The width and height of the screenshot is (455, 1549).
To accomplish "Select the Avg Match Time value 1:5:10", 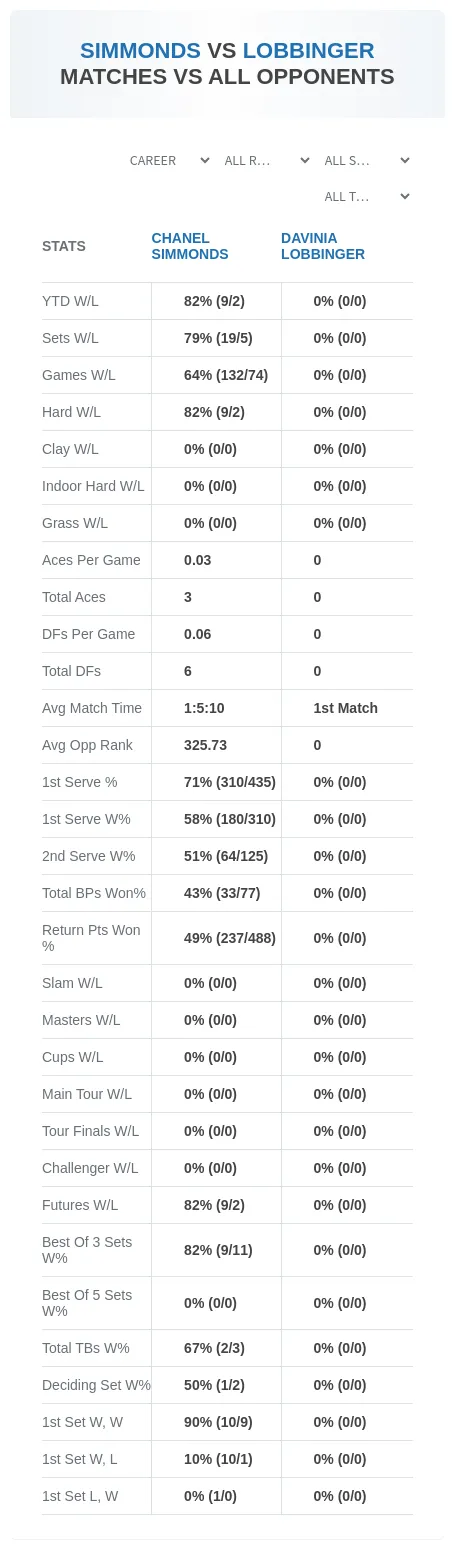I will (204, 708).
